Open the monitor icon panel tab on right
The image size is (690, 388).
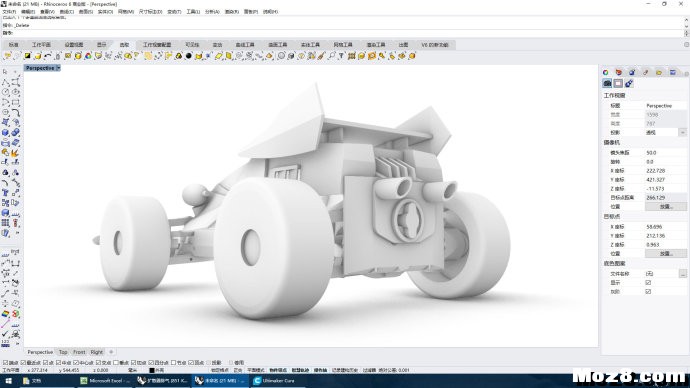672,72
